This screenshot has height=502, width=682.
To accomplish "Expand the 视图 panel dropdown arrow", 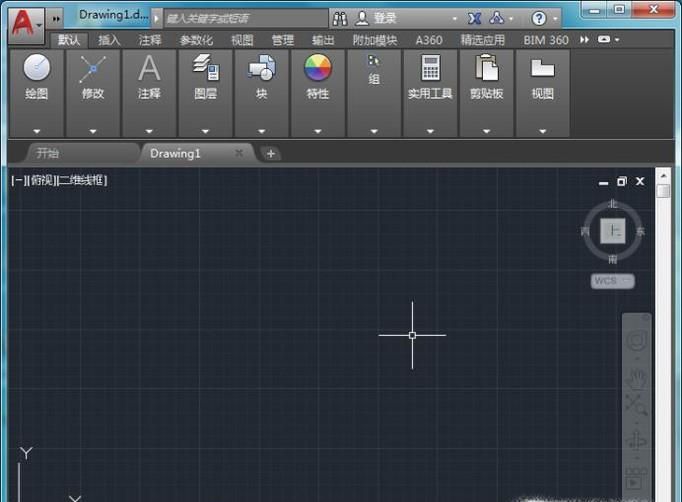I will click(542, 131).
